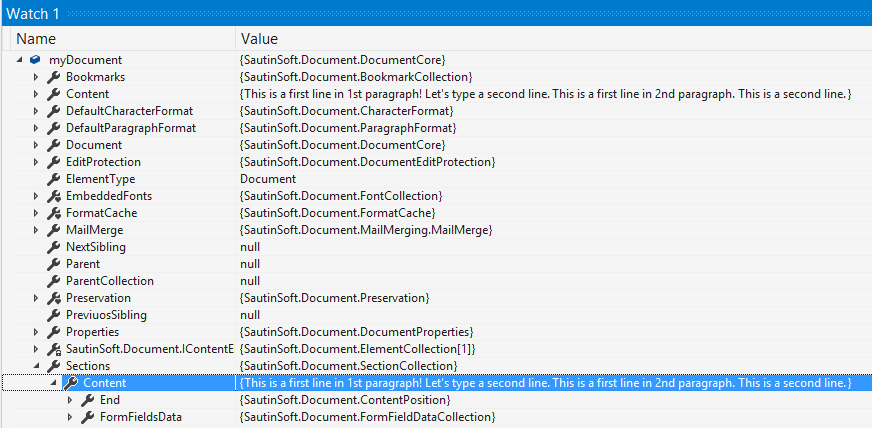Select the DefaultParagraphFormat row
Viewport: 872px width, 428px height.
[x=130, y=128]
